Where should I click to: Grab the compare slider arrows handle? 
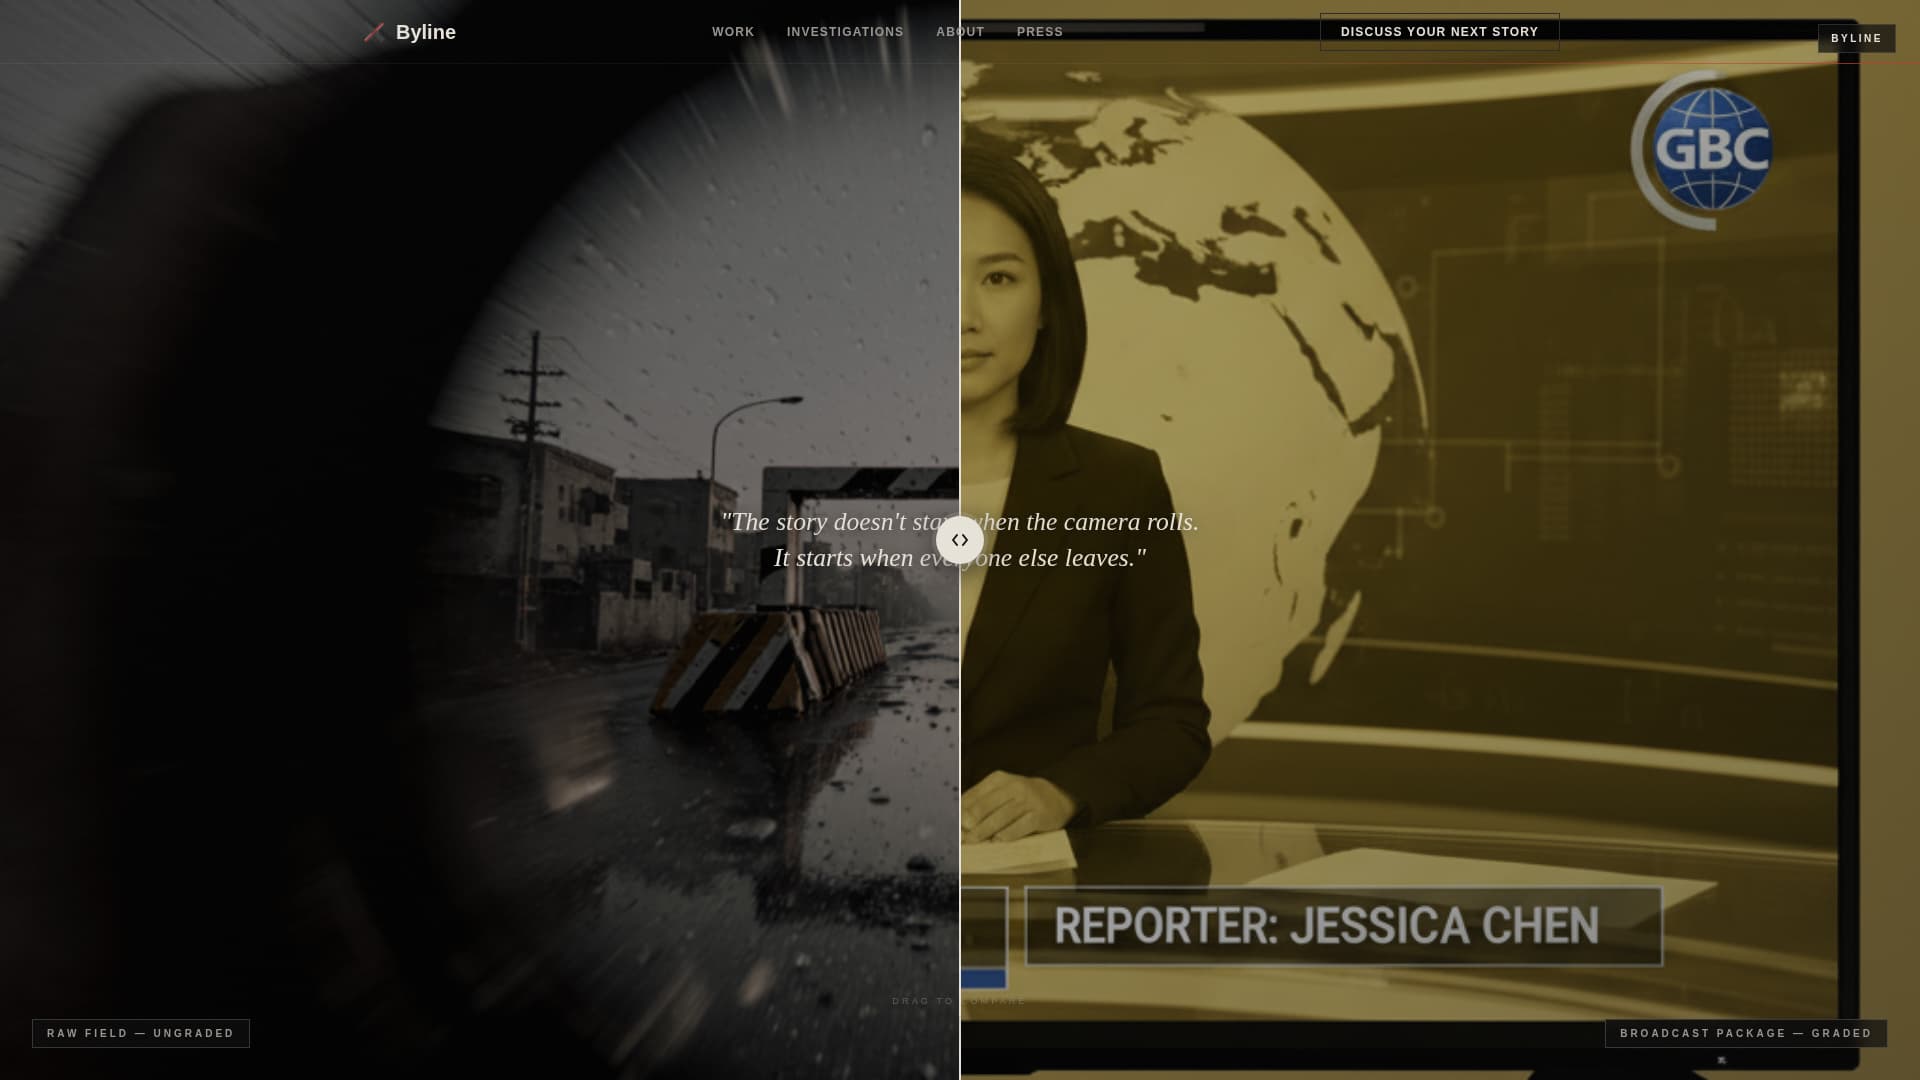click(960, 540)
